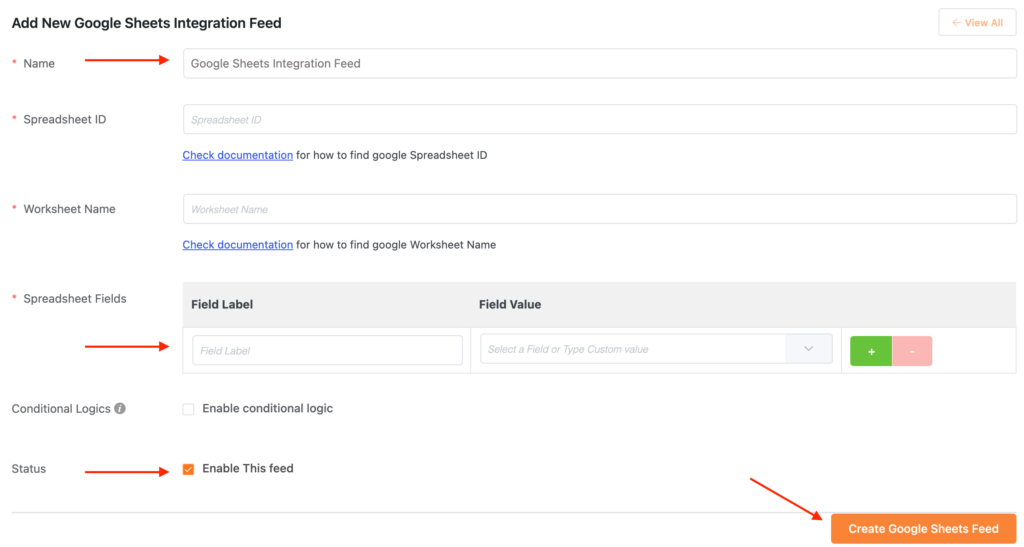Viewport: 1024px width, 547px height.
Task: Select the Worksheet Name text field
Action: pos(600,209)
